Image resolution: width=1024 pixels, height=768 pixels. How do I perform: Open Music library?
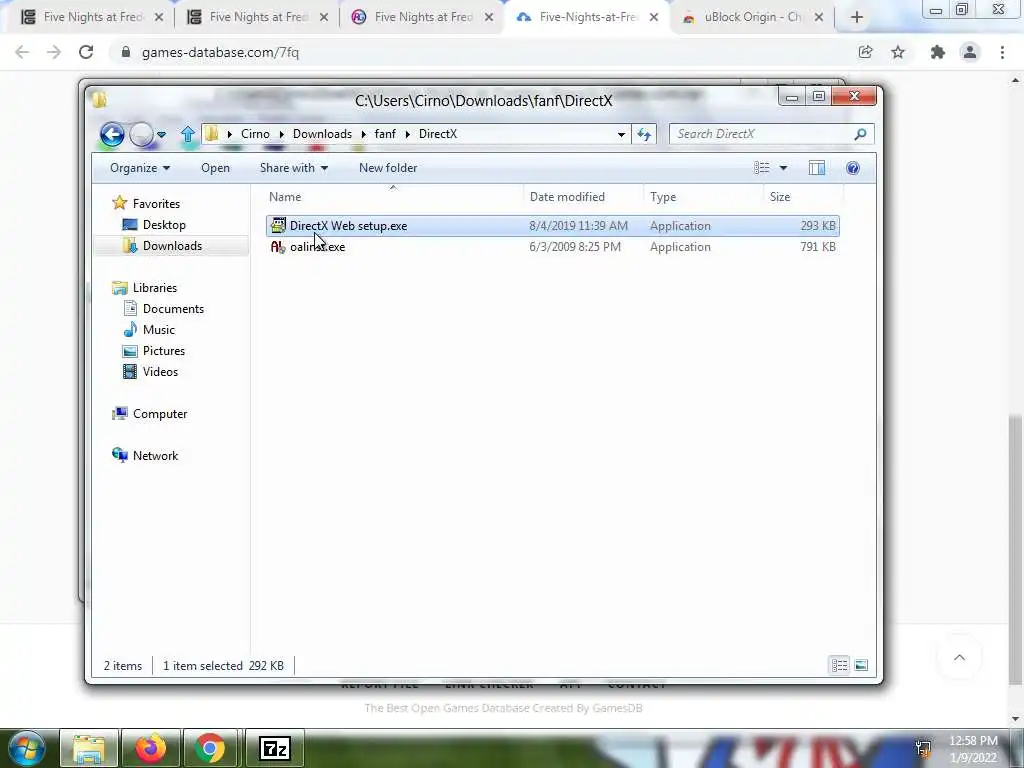[159, 330]
